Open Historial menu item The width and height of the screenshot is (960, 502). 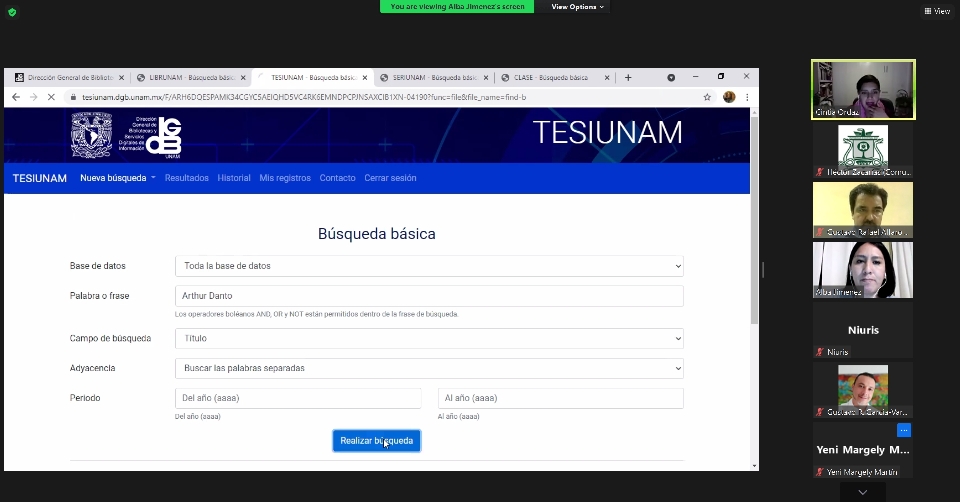pos(234,178)
